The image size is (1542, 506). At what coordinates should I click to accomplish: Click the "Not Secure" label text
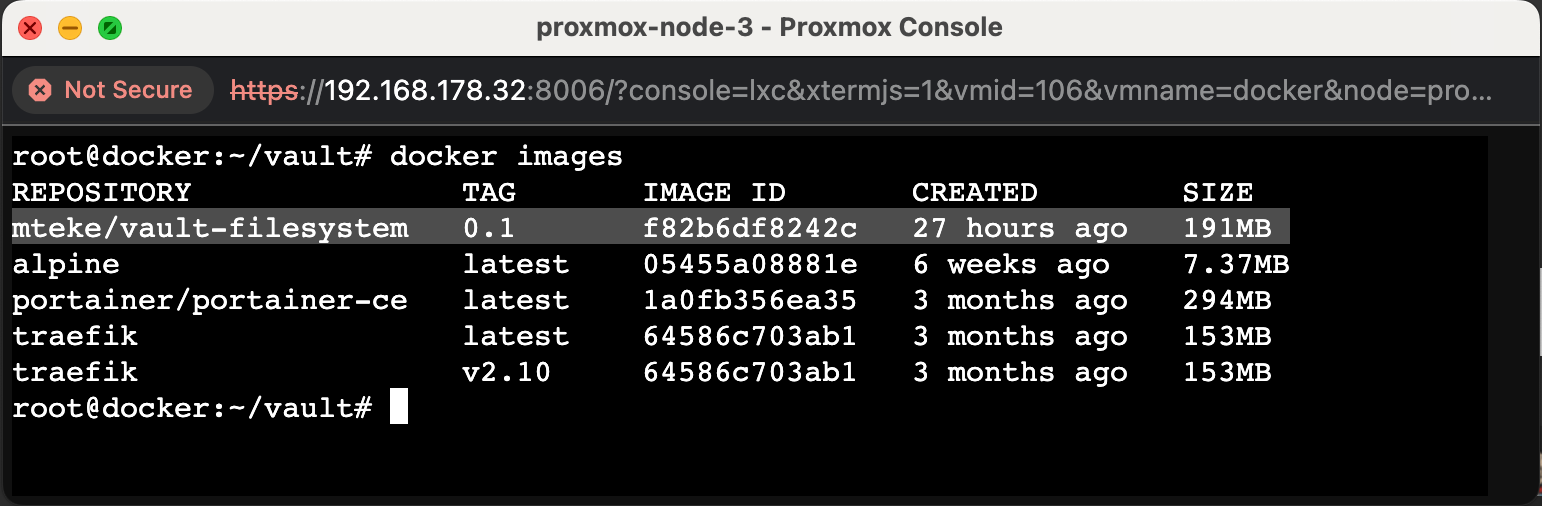128,90
